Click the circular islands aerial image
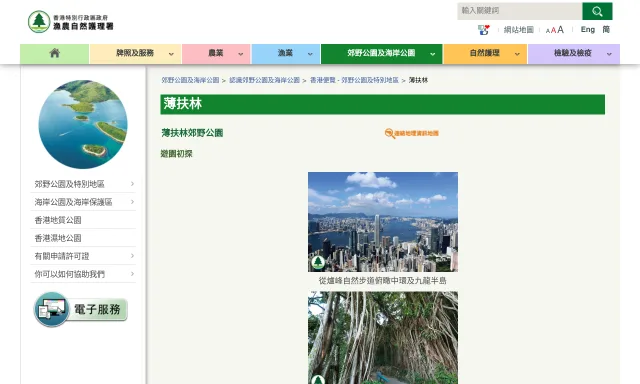Viewport: 640px width, 384px height. pos(83,124)
